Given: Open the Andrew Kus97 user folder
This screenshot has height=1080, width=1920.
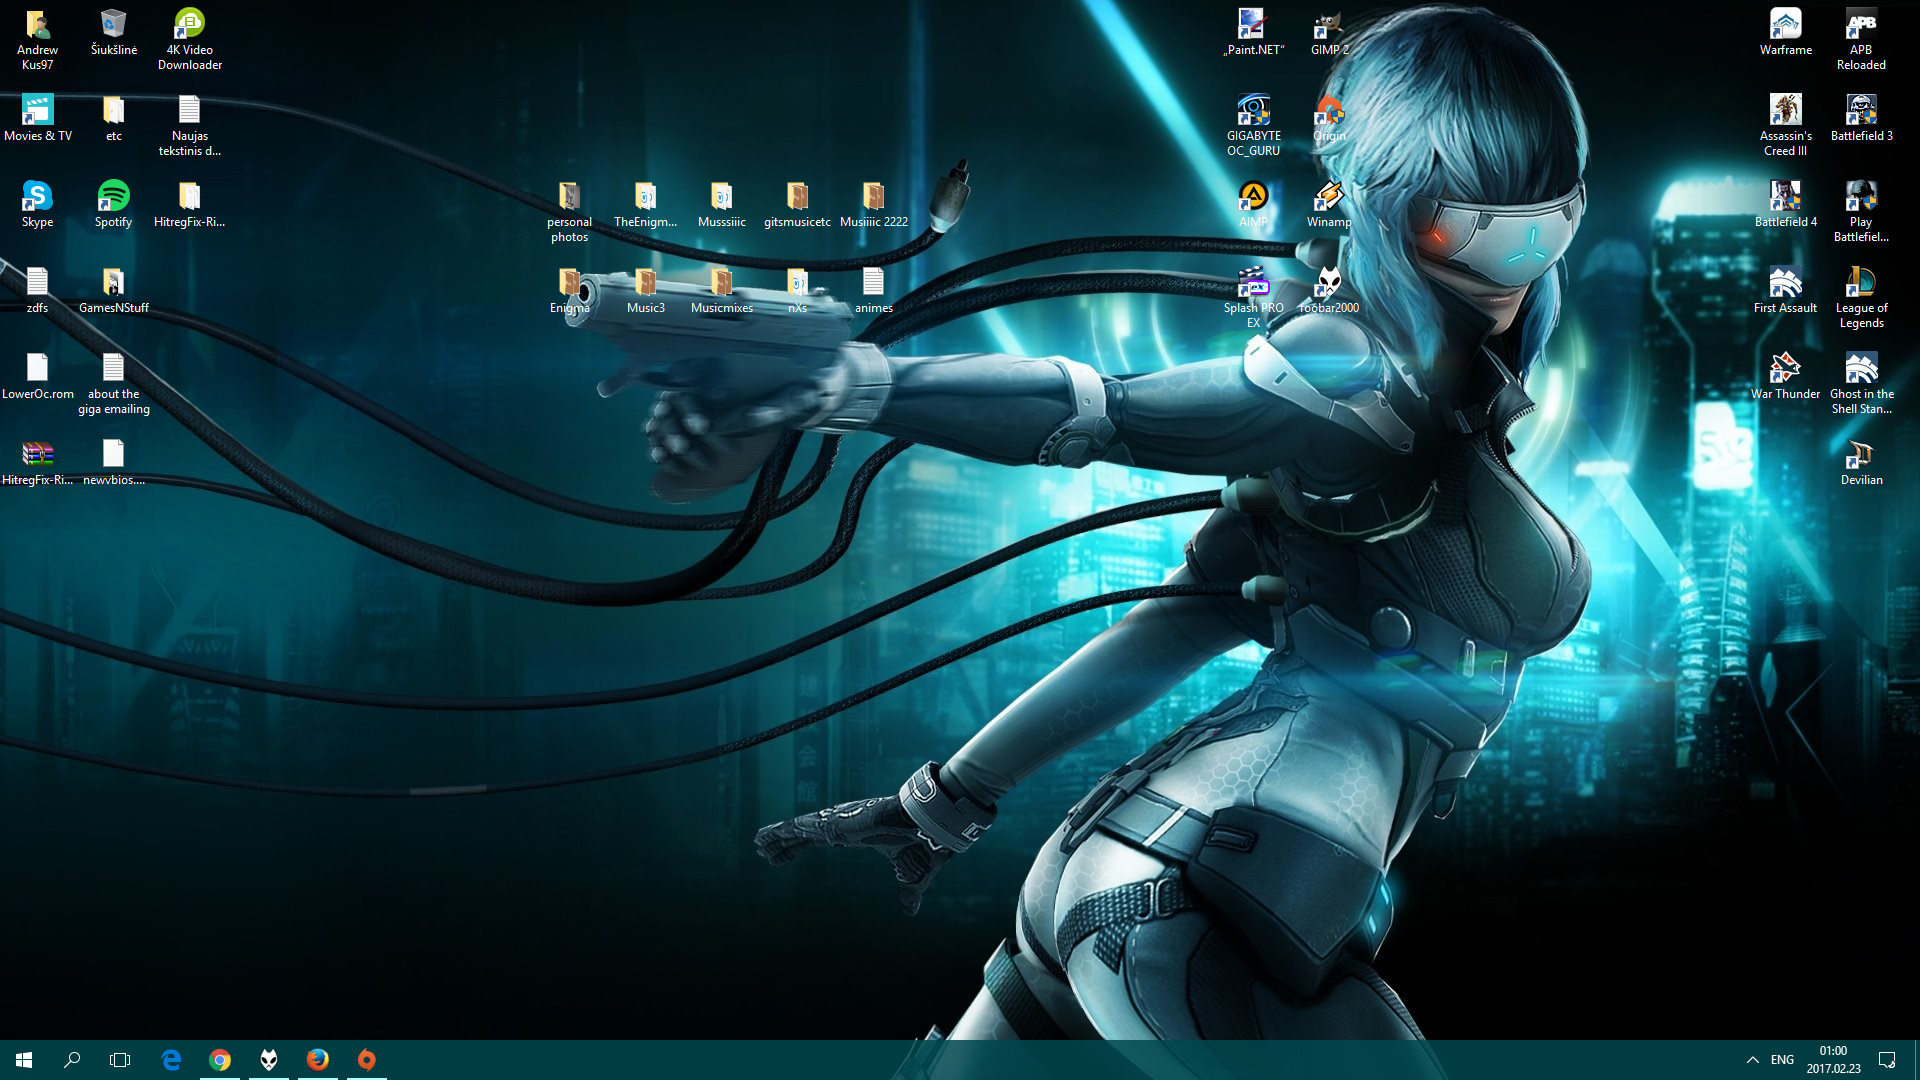Looking at the screenshot, I should tap(37, 40).
